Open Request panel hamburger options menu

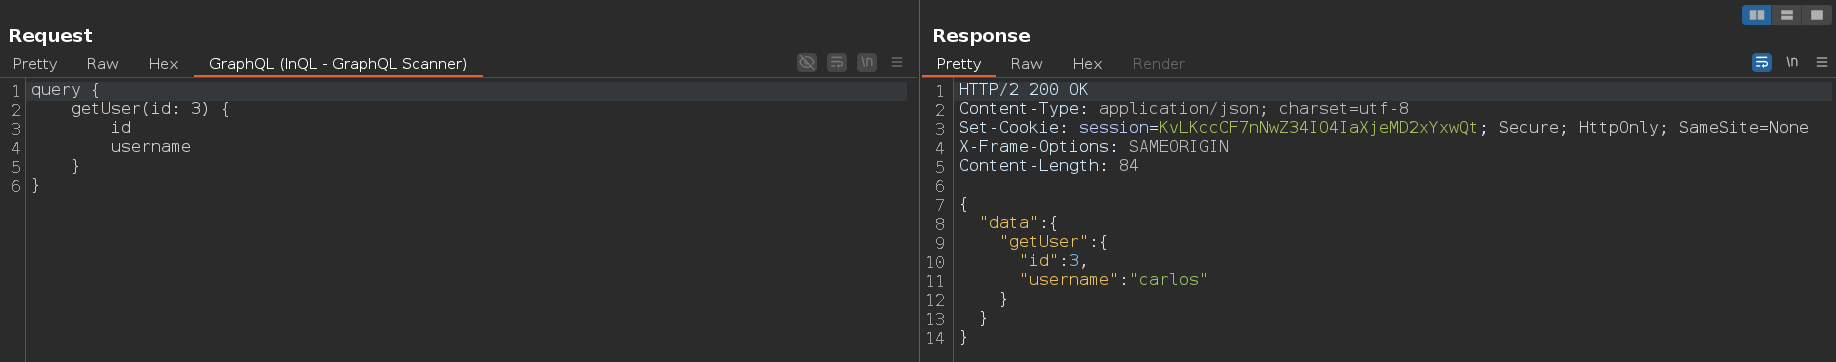pyautogui.click(x=897, y=62)
